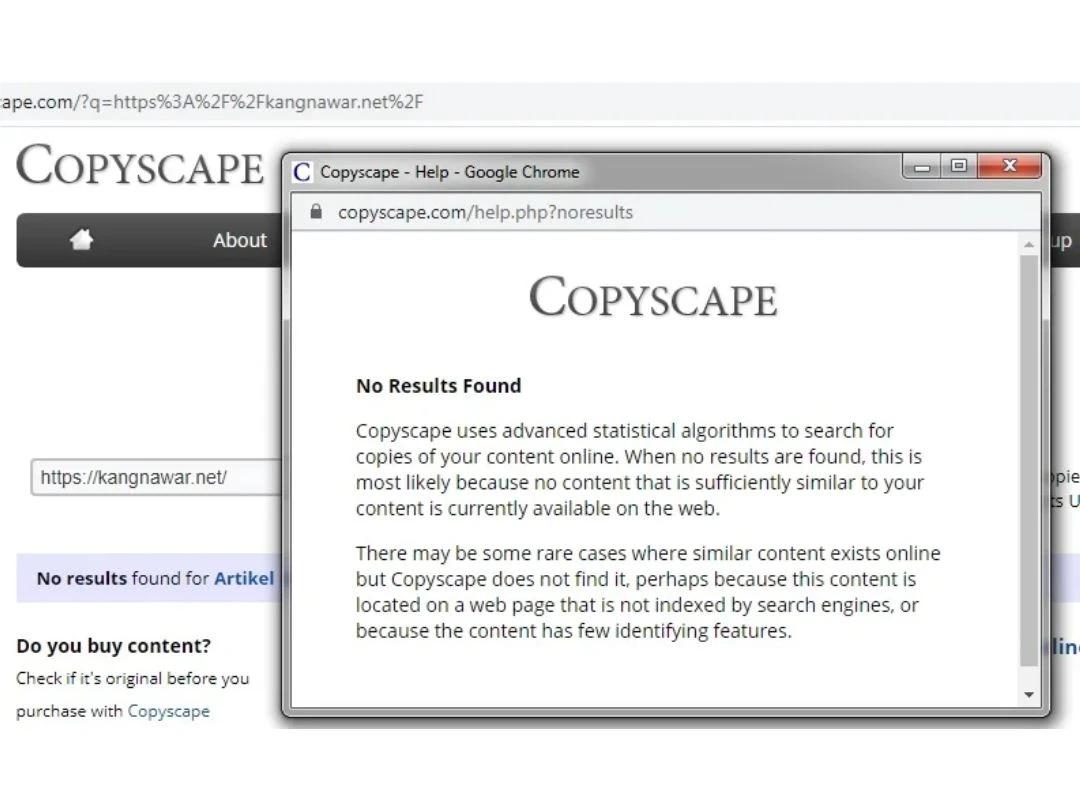Click 'Copyscape - Help - Google Chrome' title text
The width and height of the screenshot is (1080, 810).
tap(450, 172)
